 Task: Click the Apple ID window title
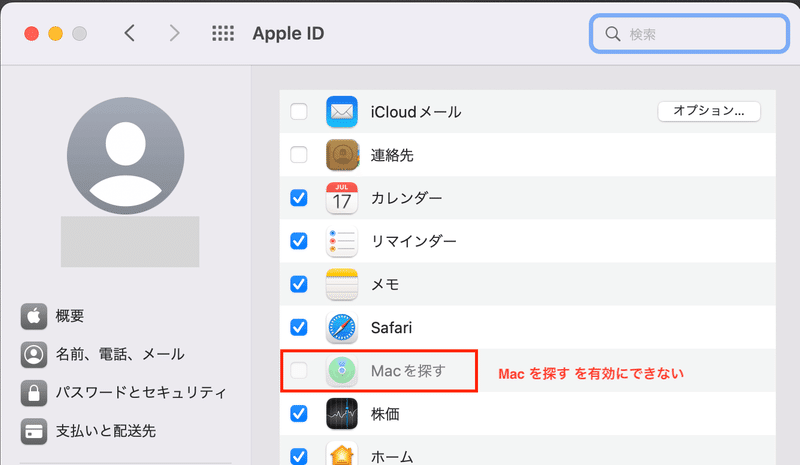click(288, 34)
